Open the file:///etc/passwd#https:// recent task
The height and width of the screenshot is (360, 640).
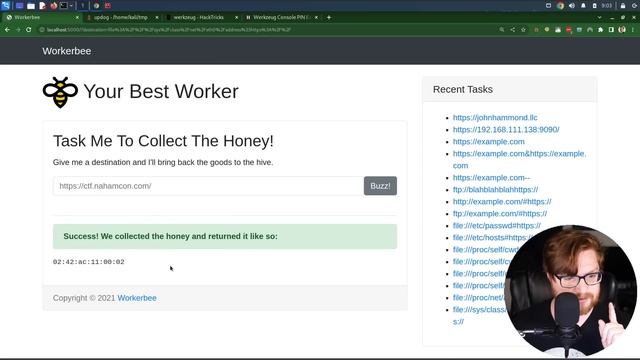click(497, 226)
